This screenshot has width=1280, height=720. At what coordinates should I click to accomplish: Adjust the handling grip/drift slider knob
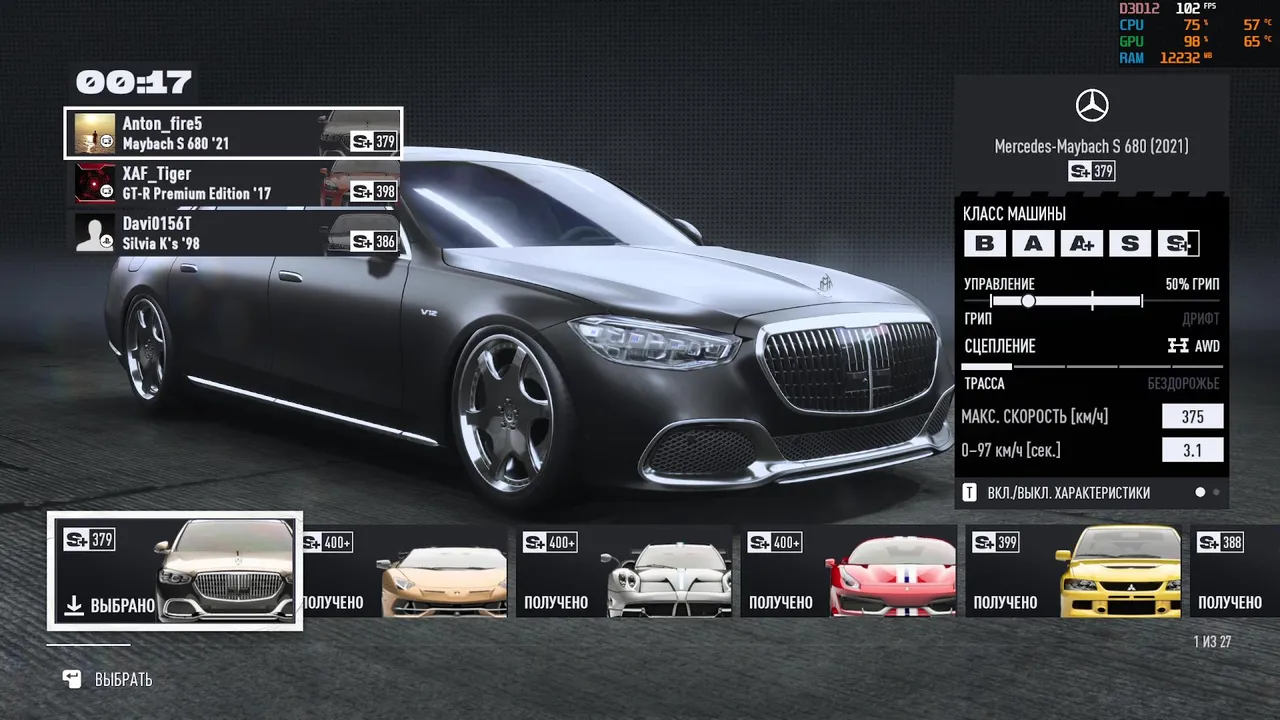click(1028, 301)
